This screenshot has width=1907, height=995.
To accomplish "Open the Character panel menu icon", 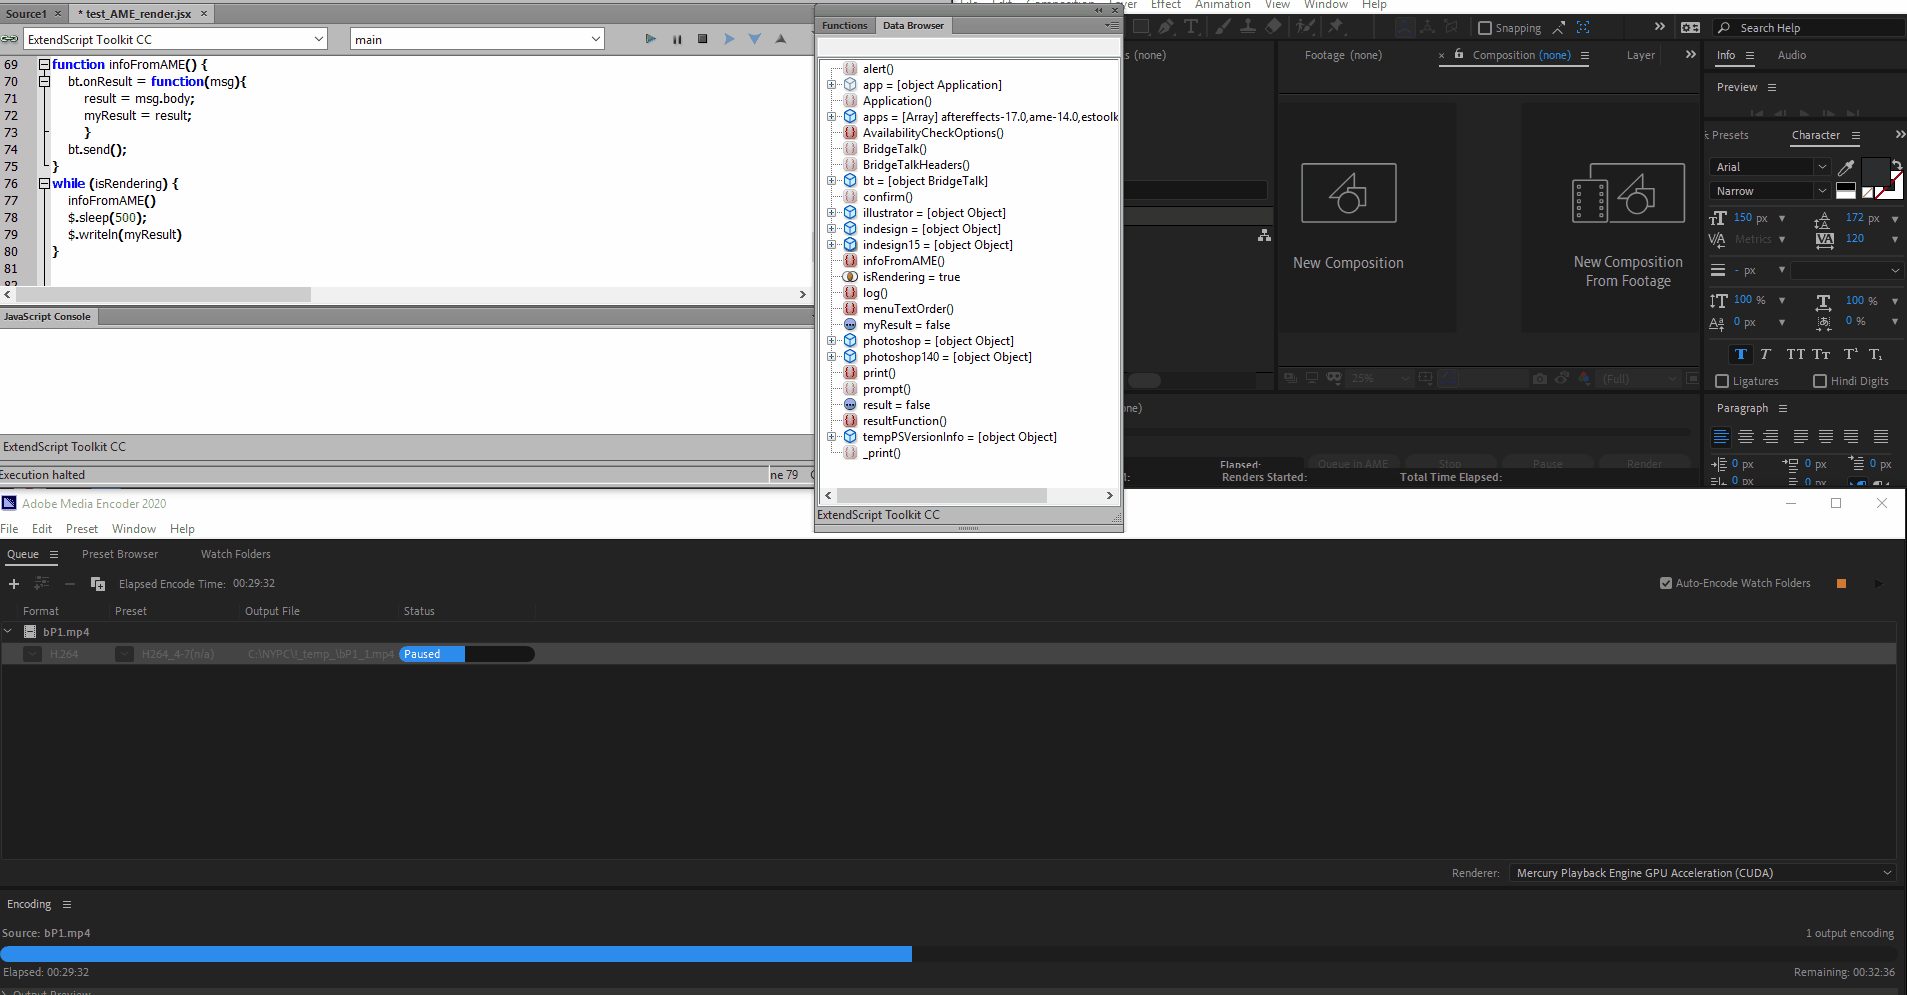I will coord(1856,135).
